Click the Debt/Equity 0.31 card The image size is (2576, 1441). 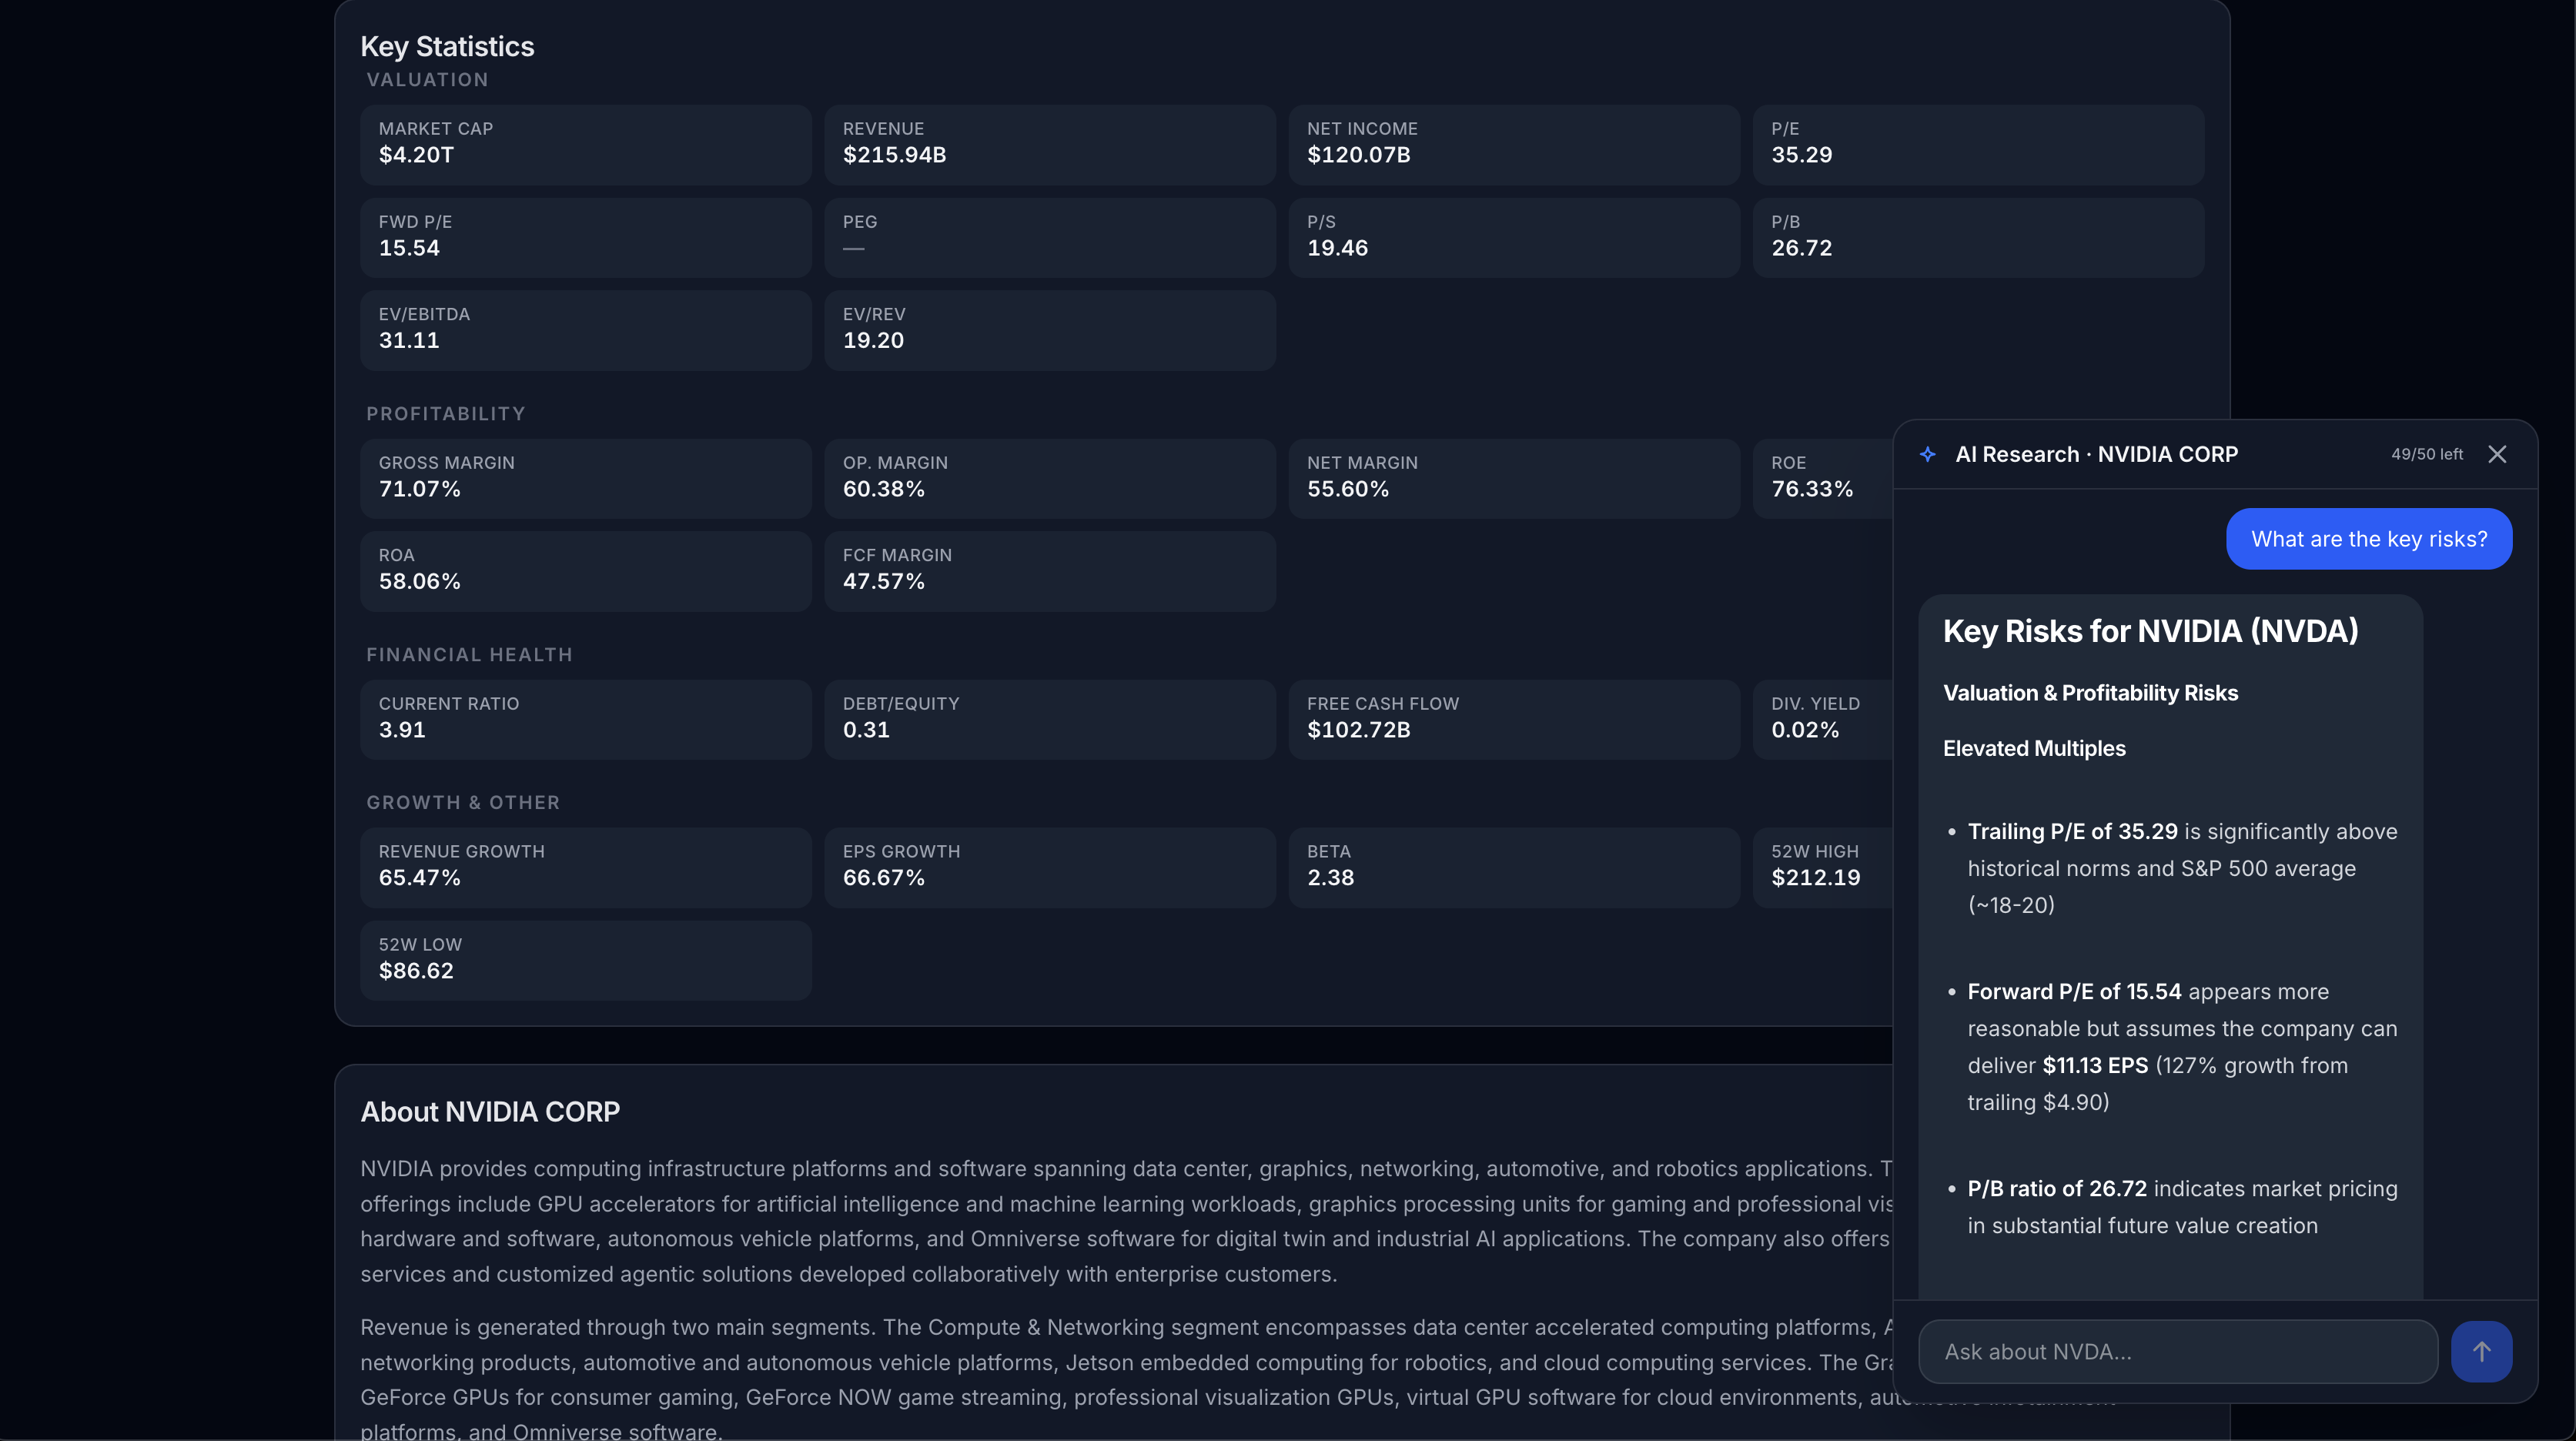[1050, 719]
